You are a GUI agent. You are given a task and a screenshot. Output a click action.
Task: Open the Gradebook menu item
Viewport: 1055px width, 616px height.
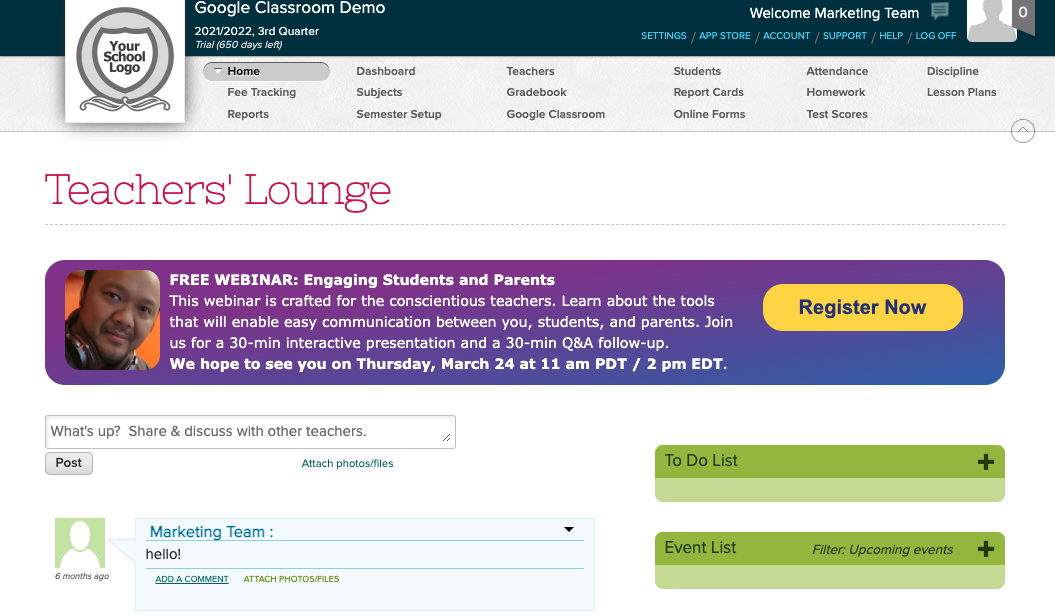[x=536, y=92]
